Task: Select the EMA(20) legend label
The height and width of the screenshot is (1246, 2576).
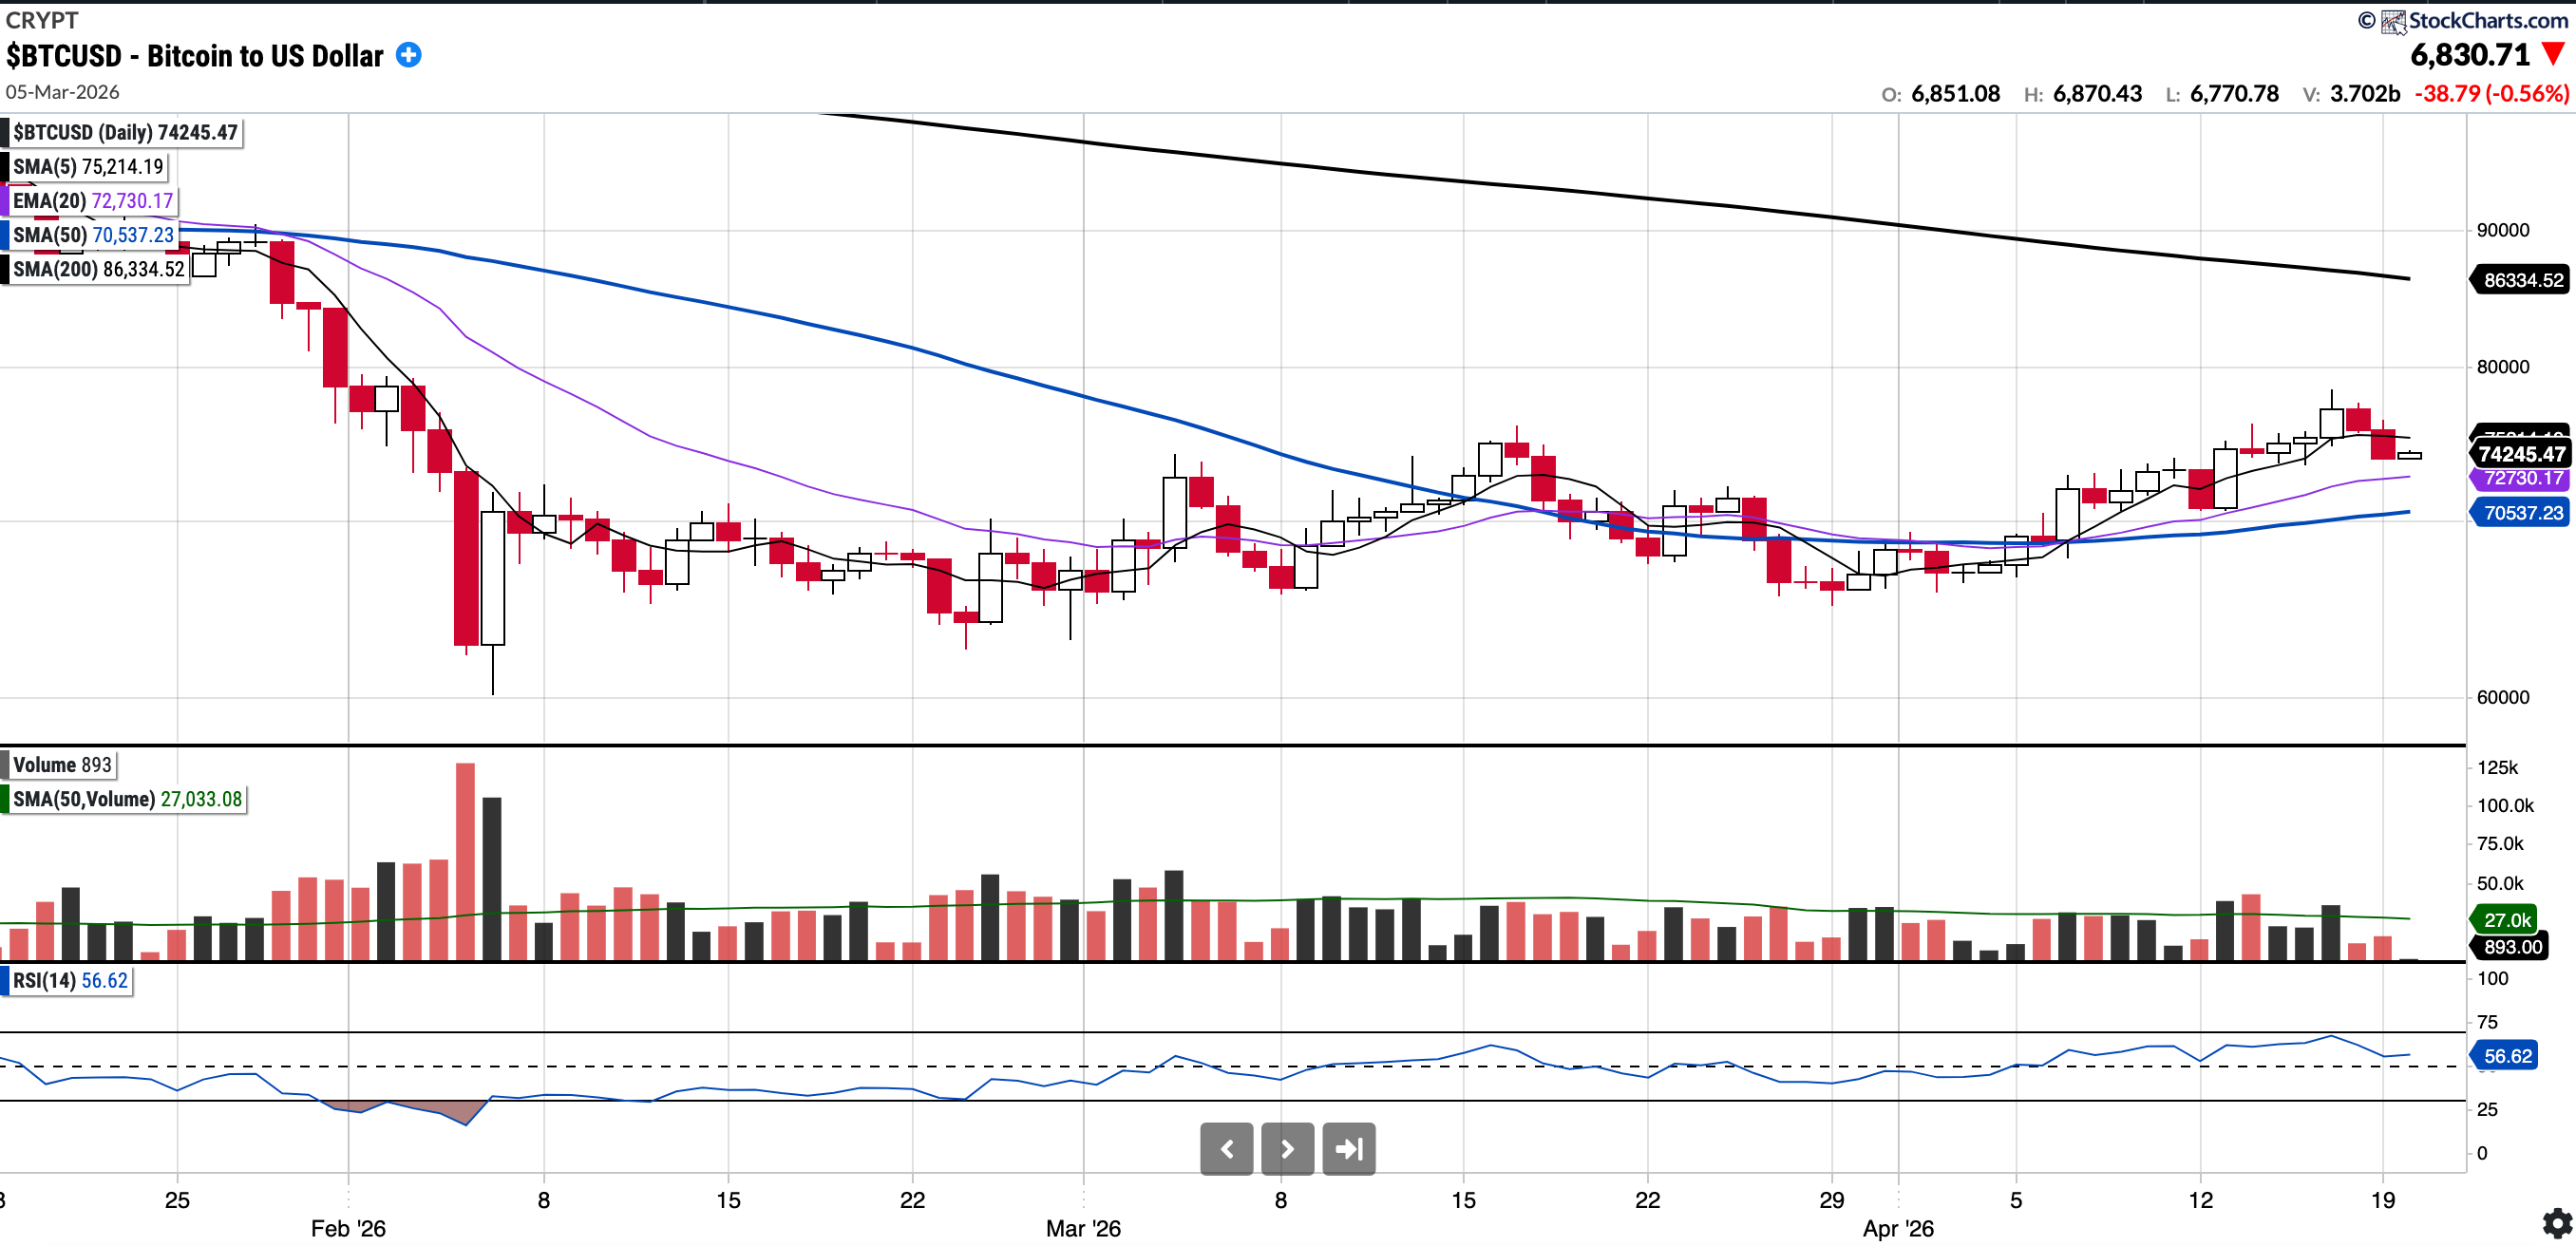Action: pyautogui.click(x=92, y=201)
